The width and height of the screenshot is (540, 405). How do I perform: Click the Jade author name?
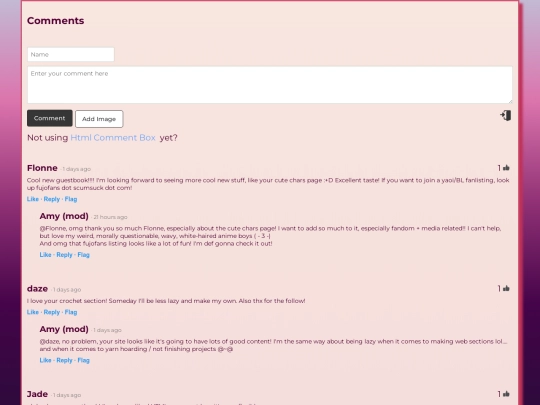[x=37, y=394]
